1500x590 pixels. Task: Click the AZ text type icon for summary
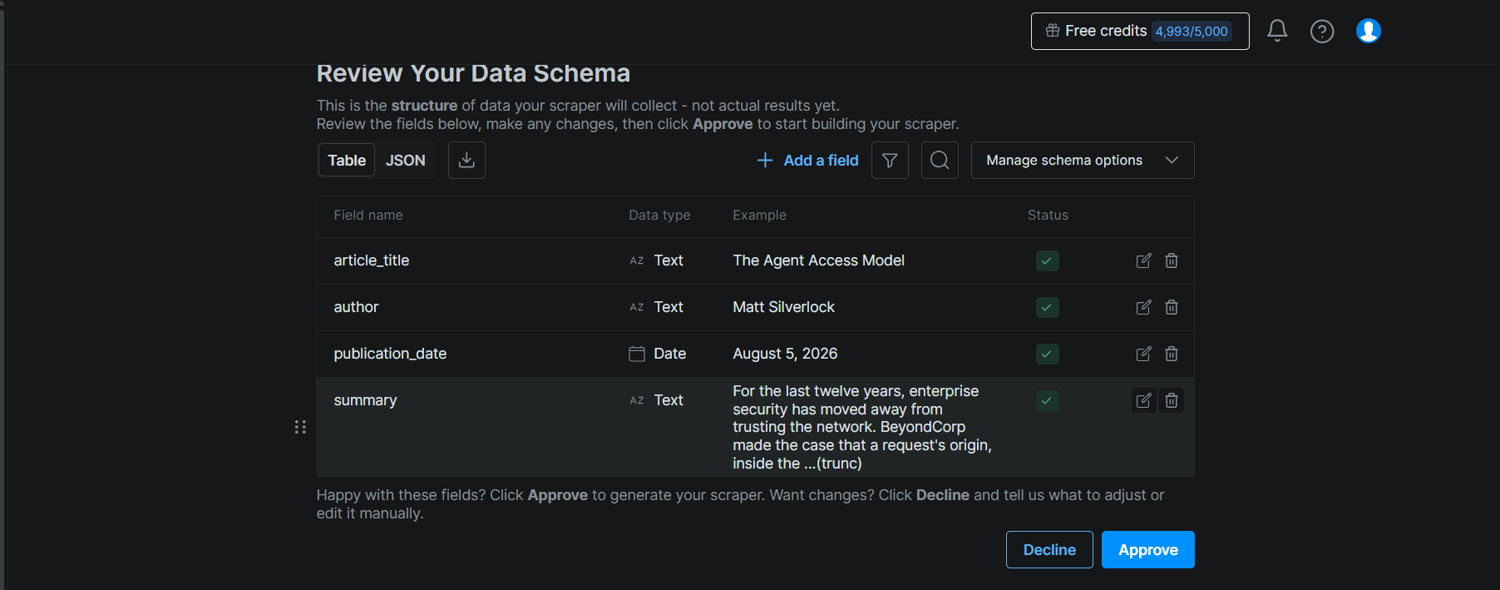pos(637,400)
